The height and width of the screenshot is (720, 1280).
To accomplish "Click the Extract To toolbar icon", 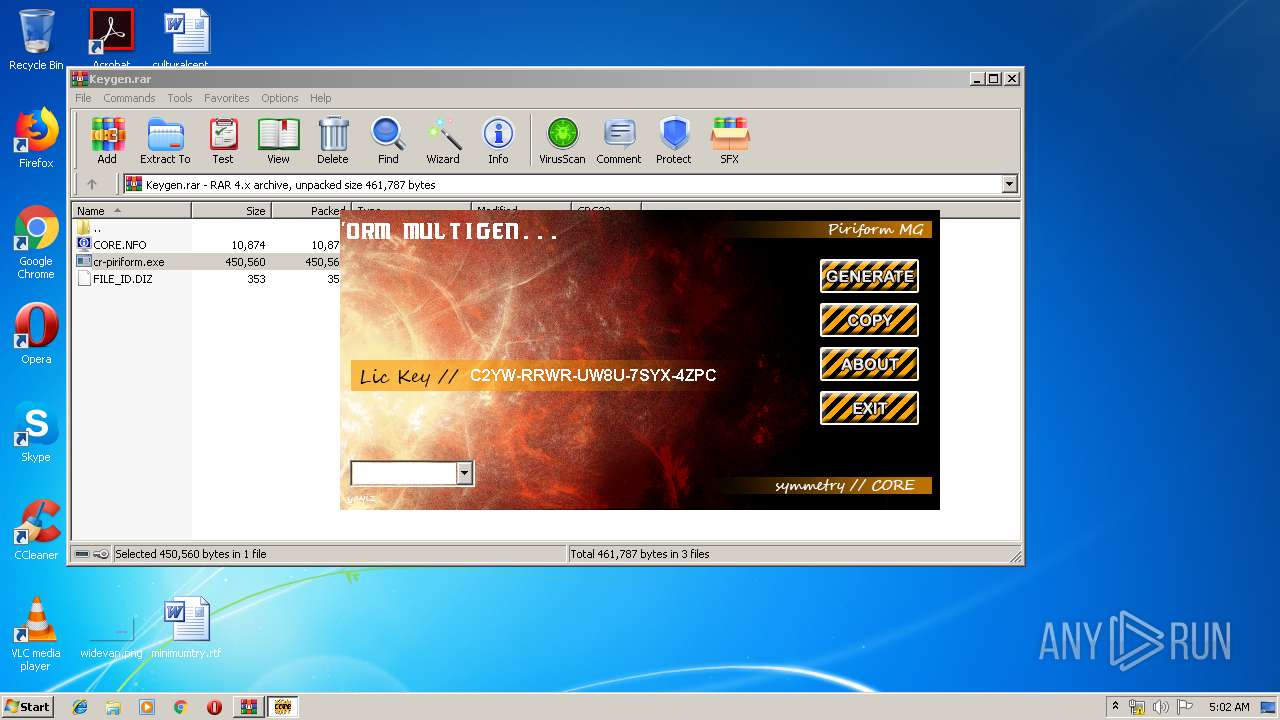I will 165,140.
